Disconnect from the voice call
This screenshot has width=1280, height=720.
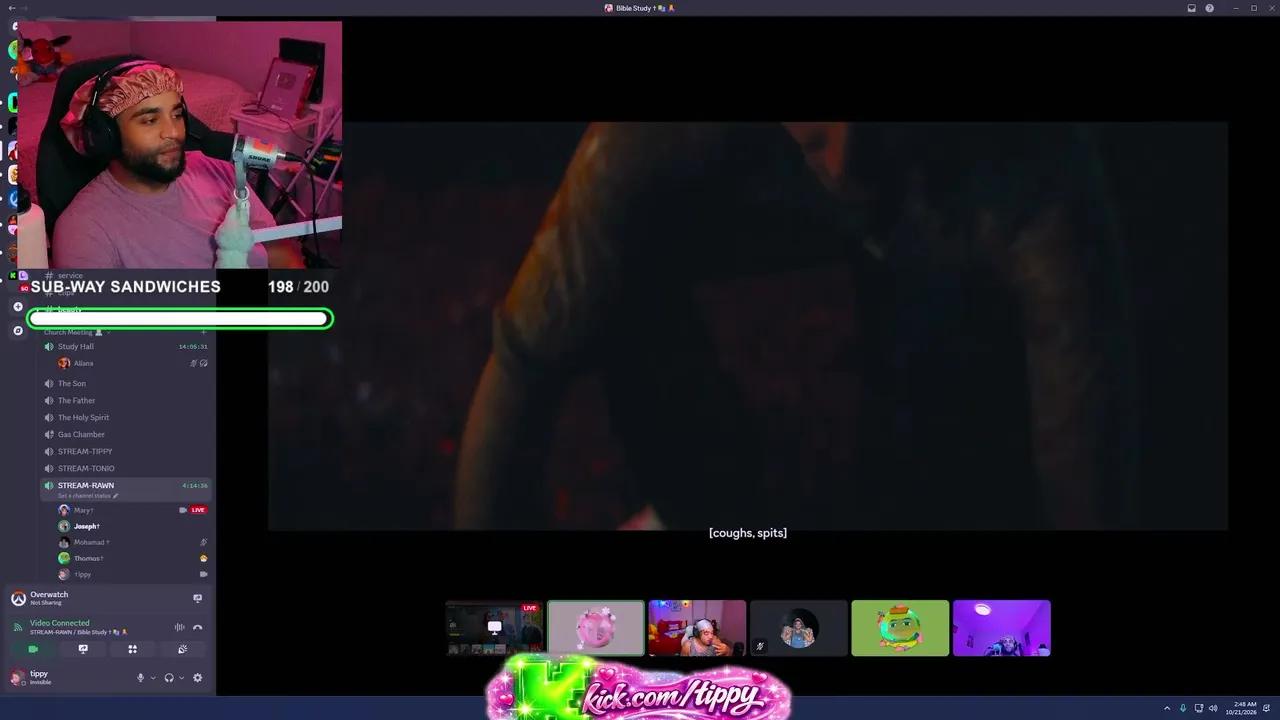pyautogui.click(x=197, y=627)
